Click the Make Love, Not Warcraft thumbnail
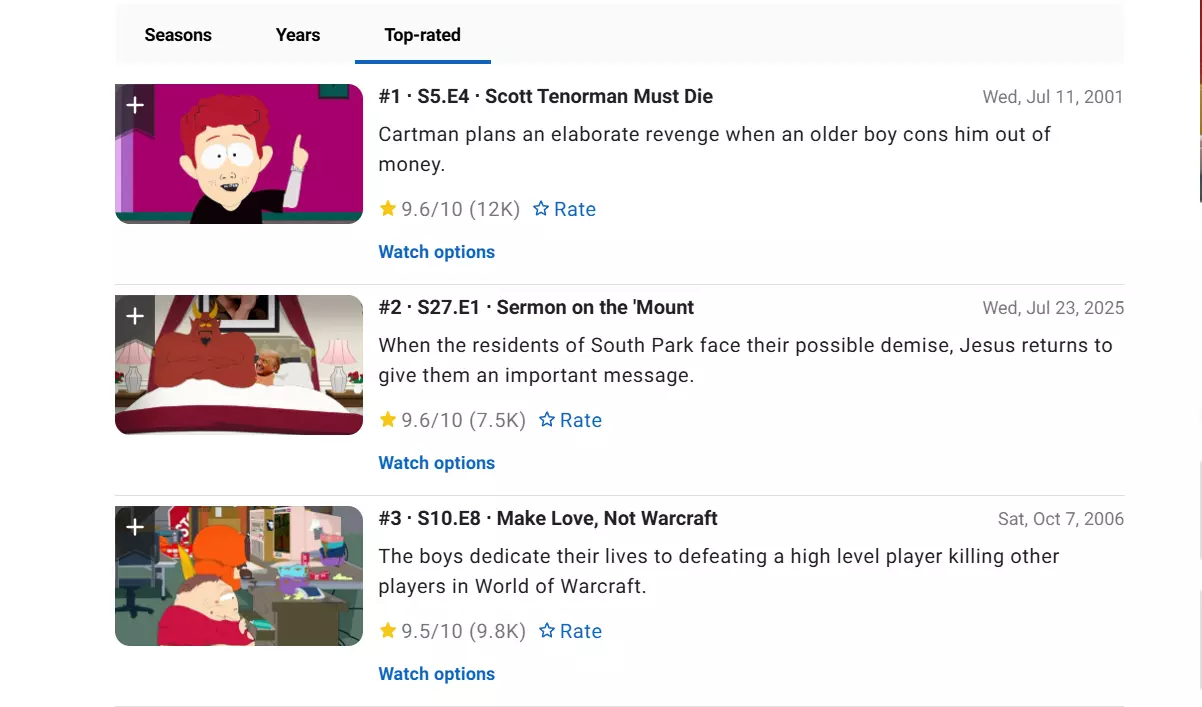This screenshot has width=1202, height=707. (239, 576)
